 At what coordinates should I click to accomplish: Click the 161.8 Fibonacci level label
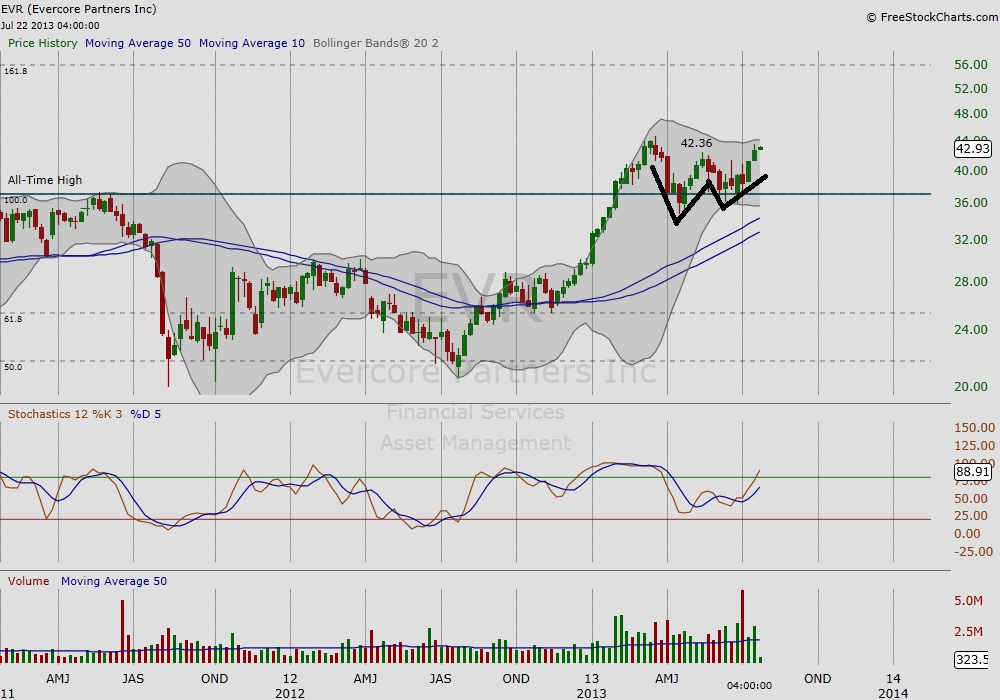point(16,71)
